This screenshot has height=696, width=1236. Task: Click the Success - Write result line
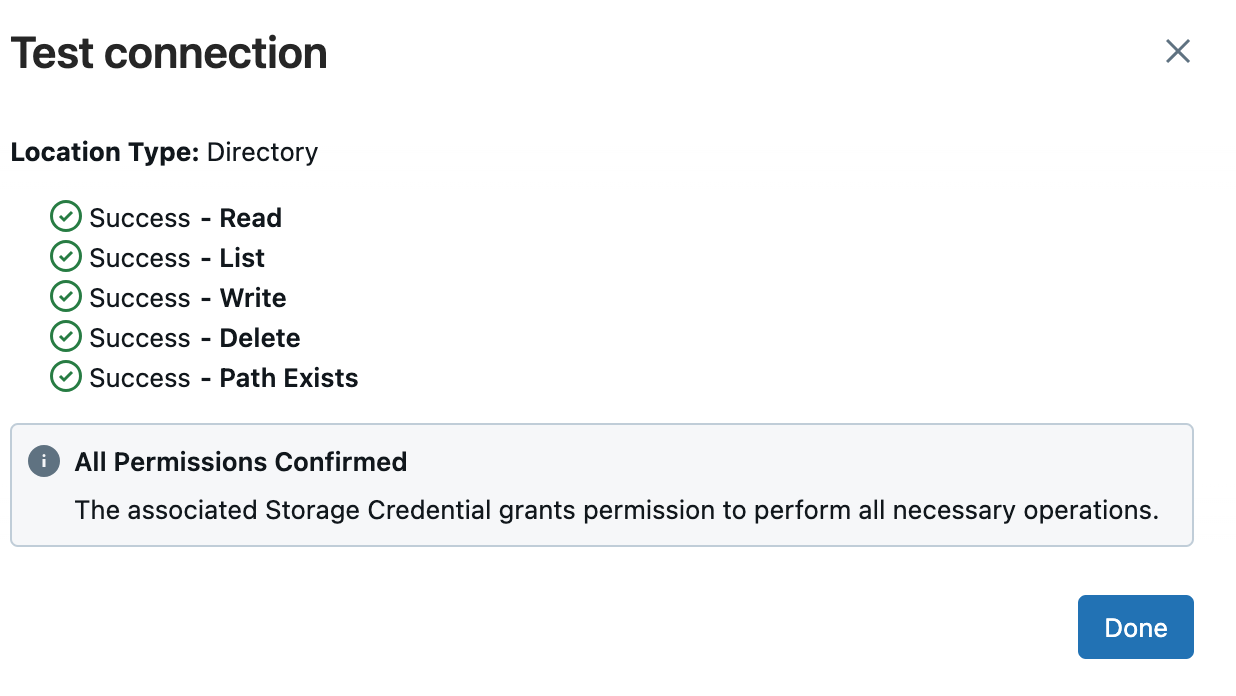(x=187, y=297)
